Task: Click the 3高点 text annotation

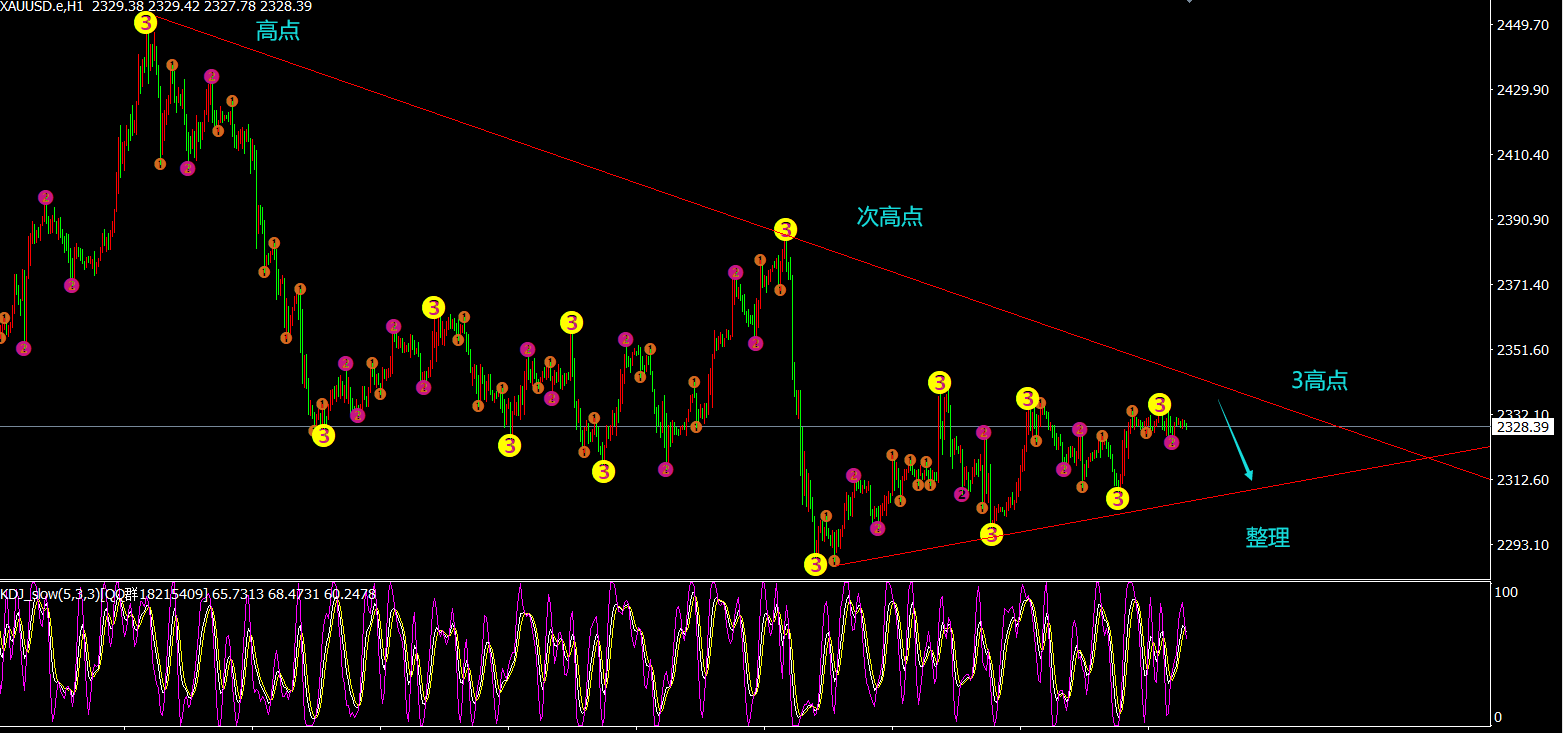Action: [1319, 380]
